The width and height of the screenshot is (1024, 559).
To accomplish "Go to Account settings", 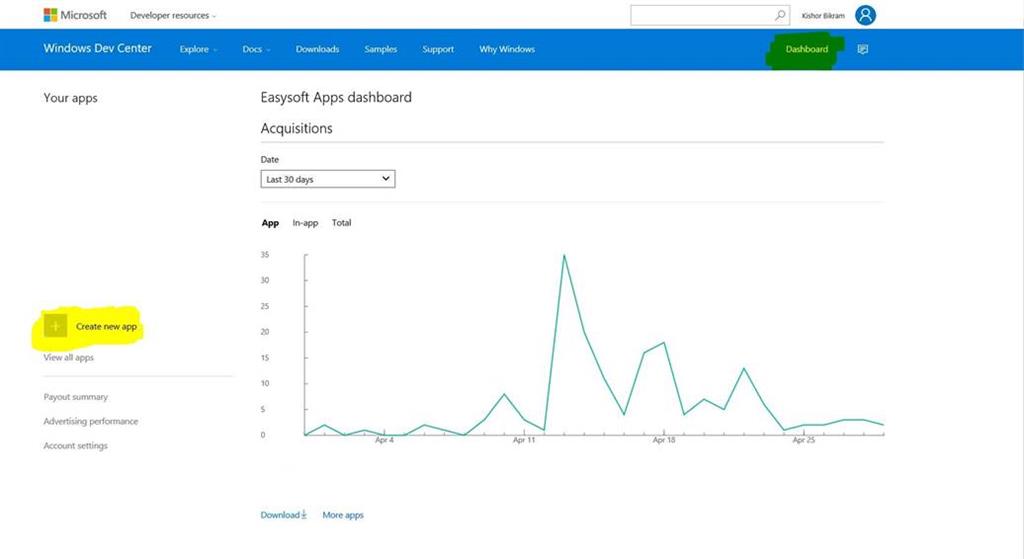I will coord(75,446).
